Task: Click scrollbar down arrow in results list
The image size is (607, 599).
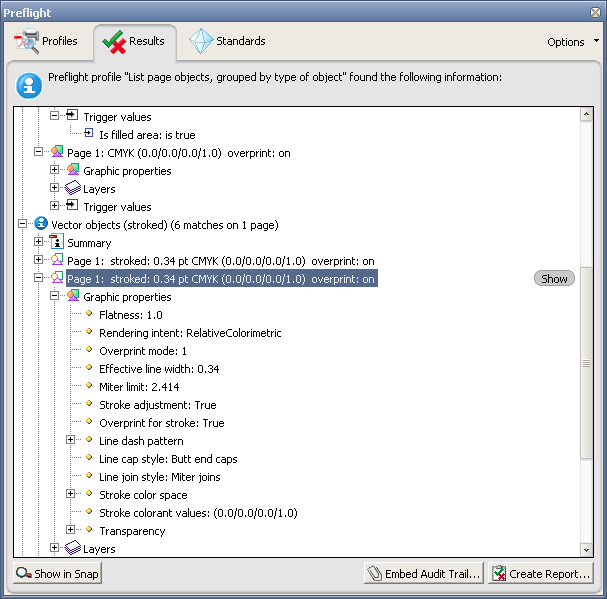Action: tap(586, 550)
